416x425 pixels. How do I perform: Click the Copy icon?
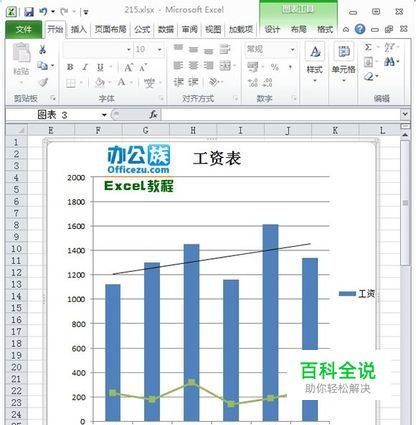(42, 65)
